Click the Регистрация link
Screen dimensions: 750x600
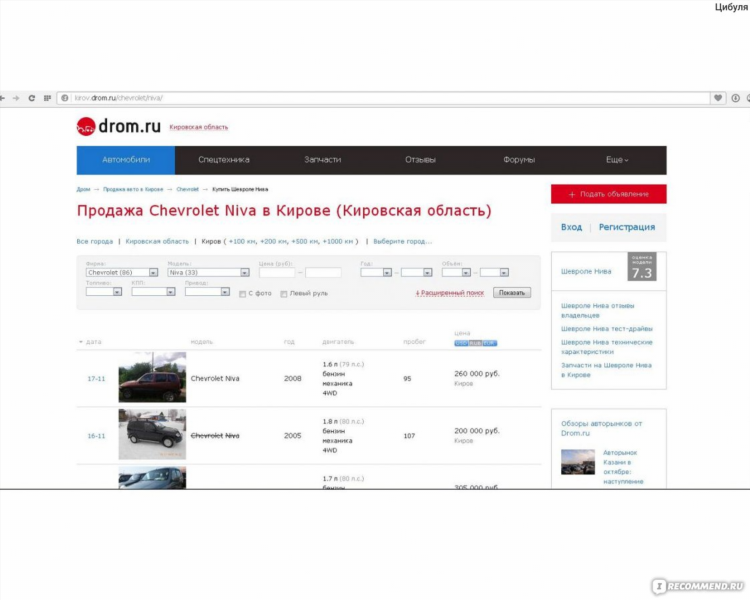(x=627, y=227)
